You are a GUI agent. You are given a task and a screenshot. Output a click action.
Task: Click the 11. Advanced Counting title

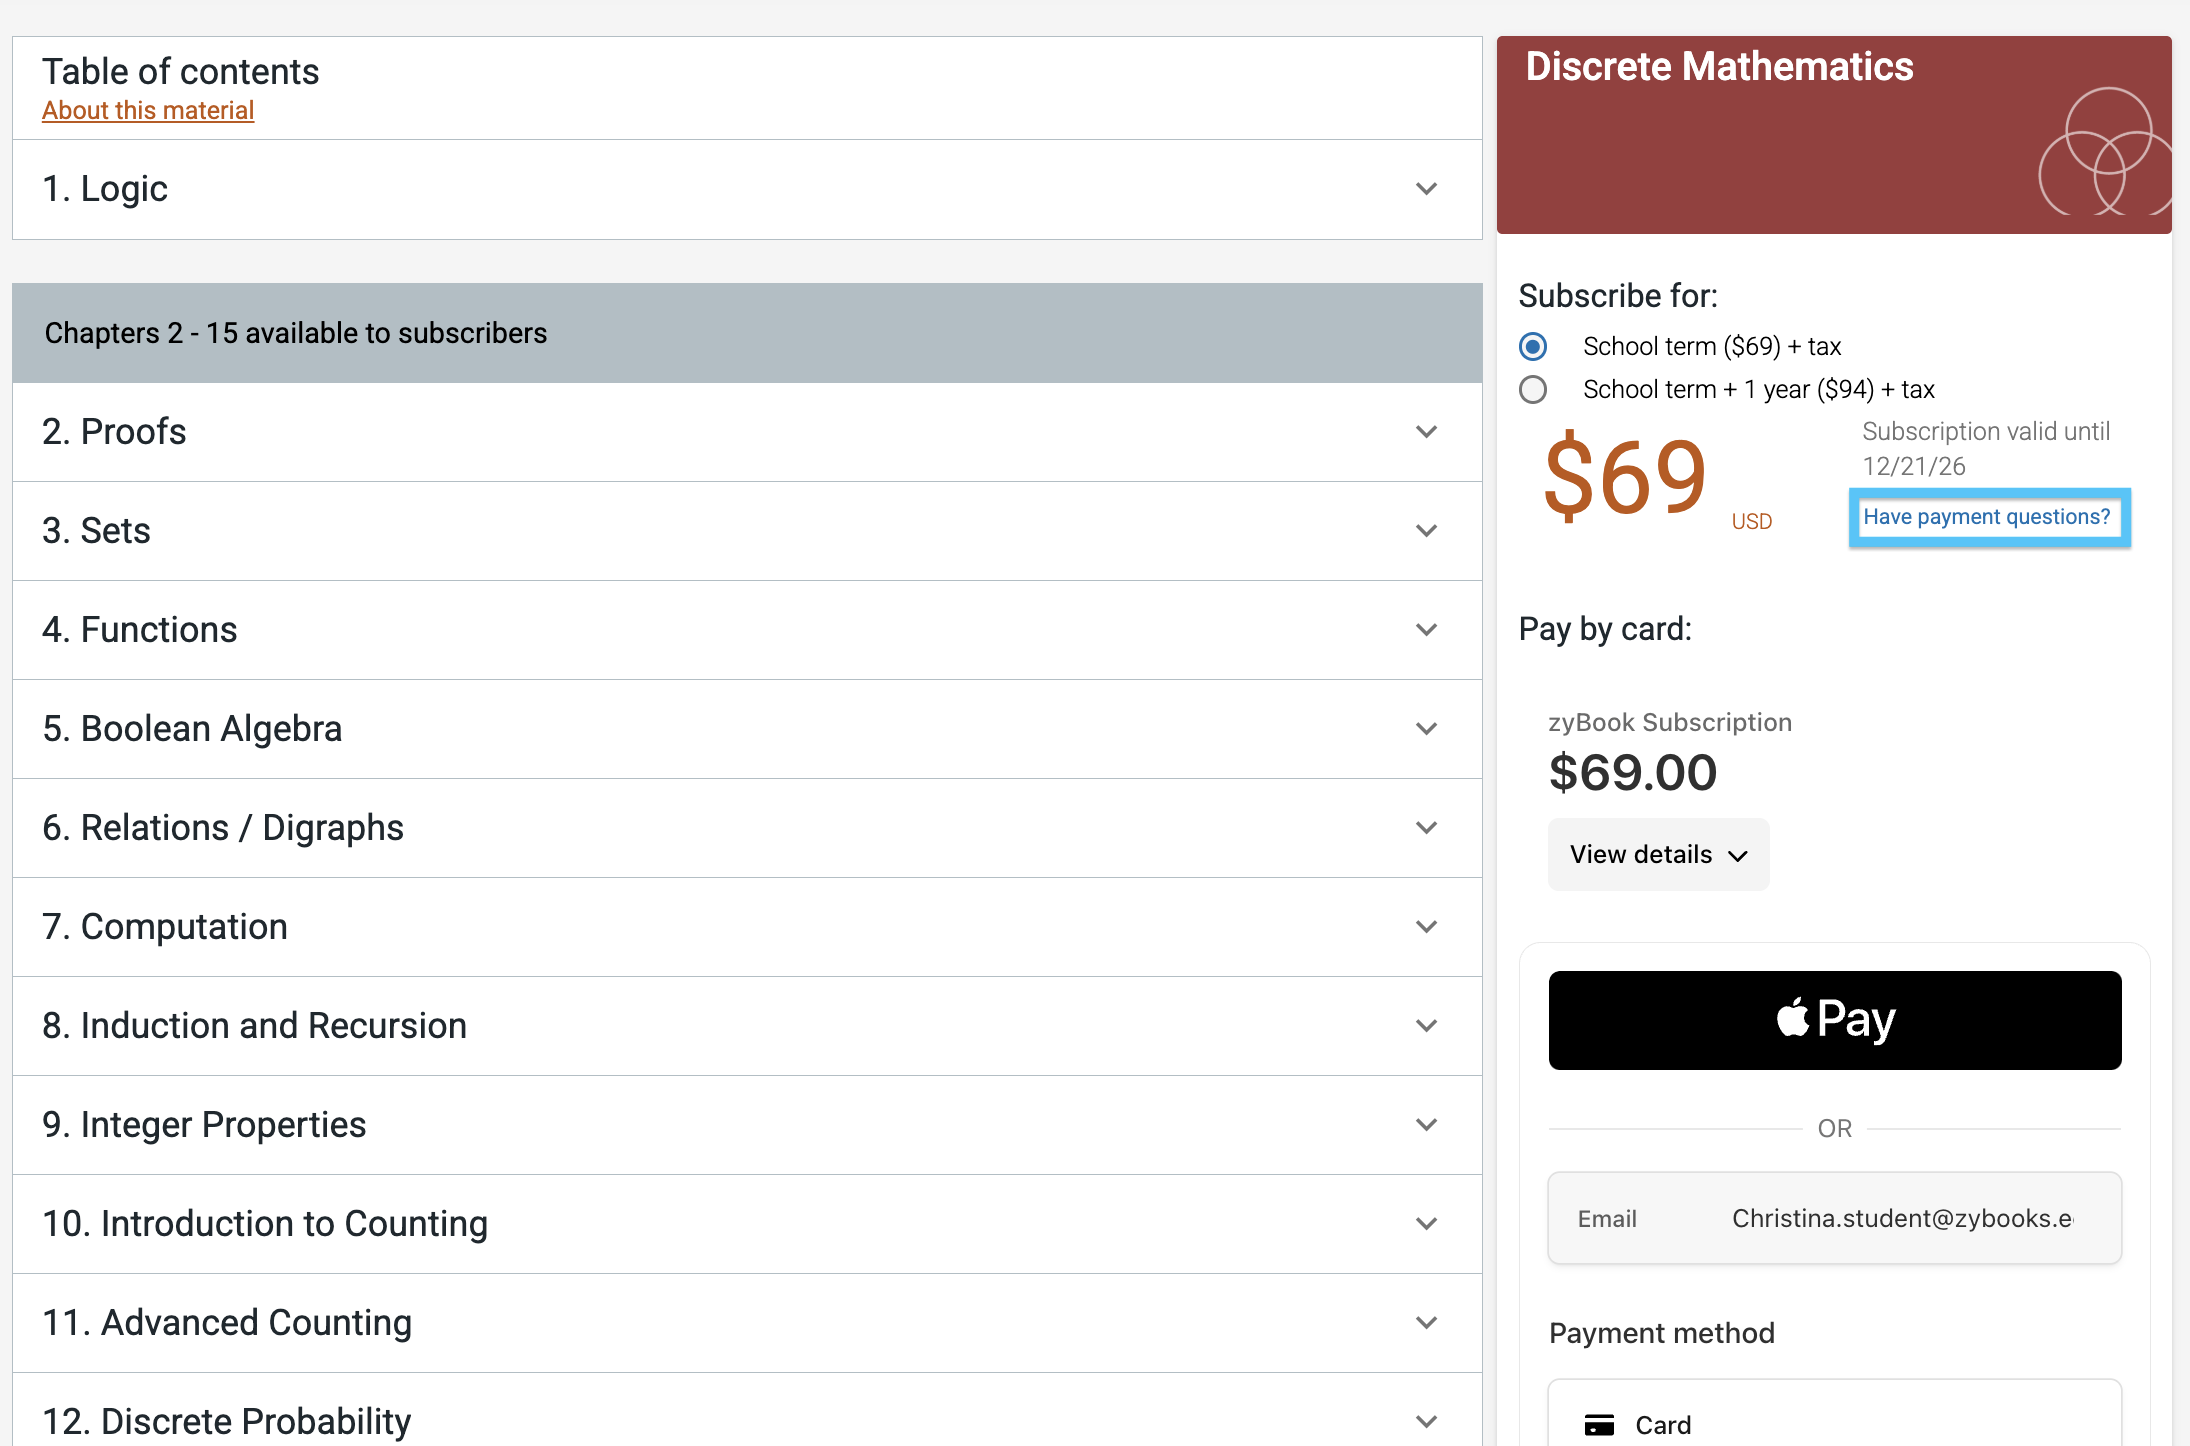[x=227, y=1323]
